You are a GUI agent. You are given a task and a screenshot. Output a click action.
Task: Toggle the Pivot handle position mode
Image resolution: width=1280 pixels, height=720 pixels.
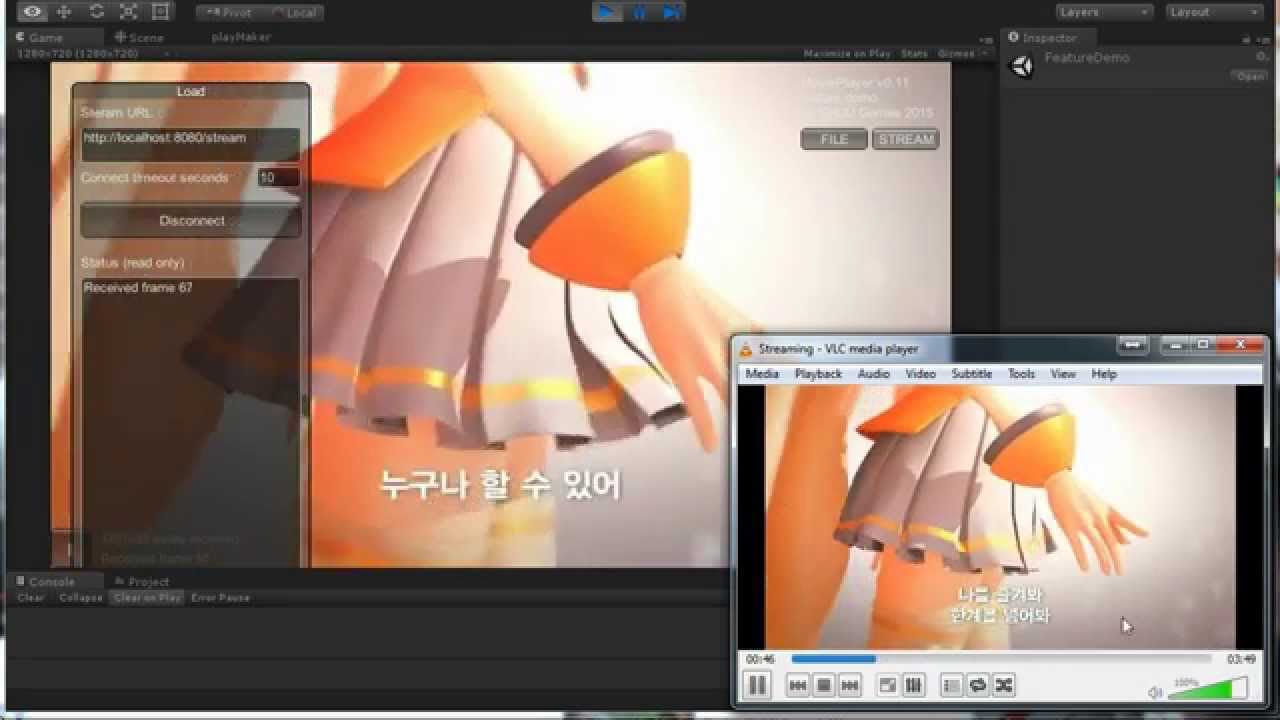click(x=228, y=12)
